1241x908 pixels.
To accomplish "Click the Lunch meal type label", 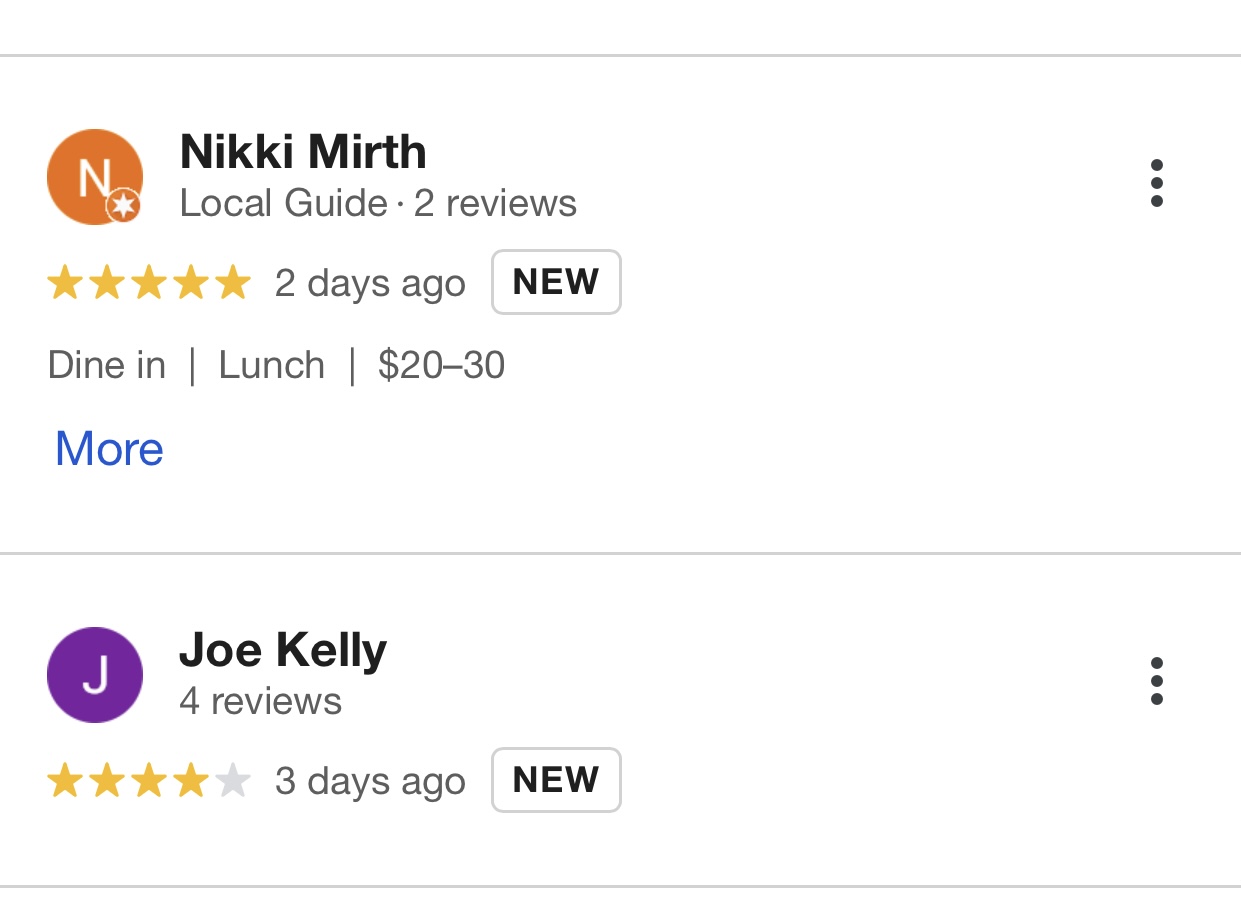I will tap(272, 366).
